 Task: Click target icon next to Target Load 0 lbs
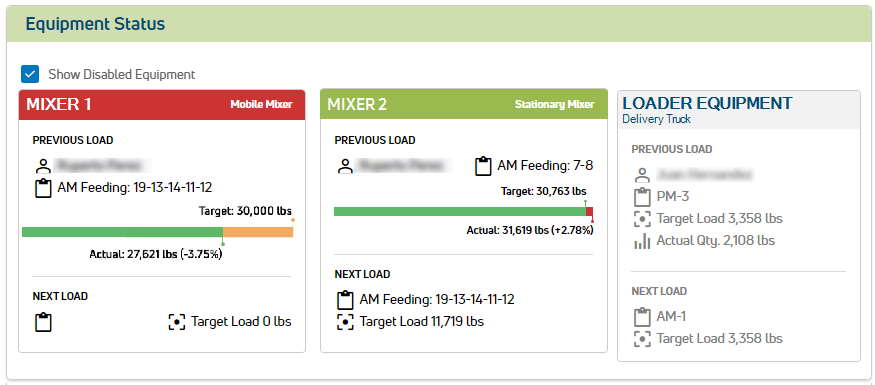pyautogui.click(x=177, y=322)
